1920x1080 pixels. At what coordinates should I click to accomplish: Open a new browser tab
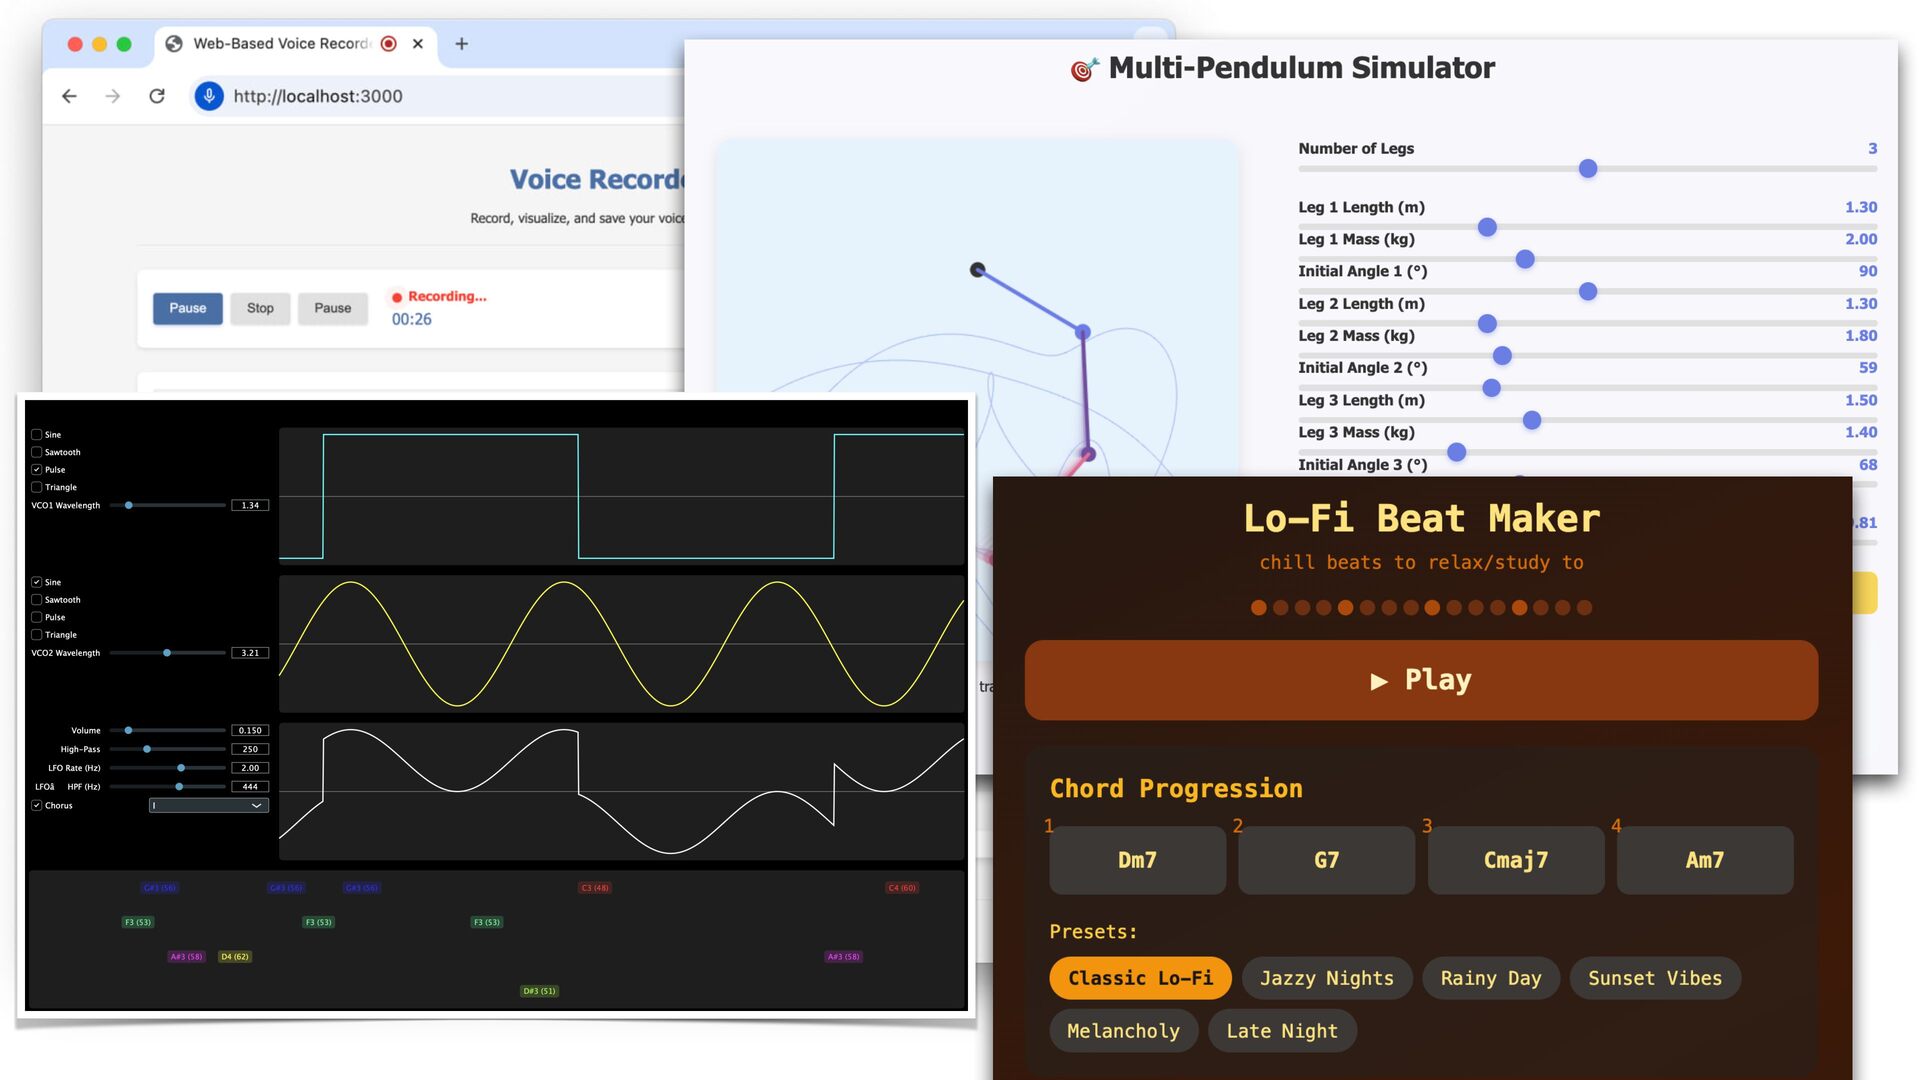(x=461, y=44)
